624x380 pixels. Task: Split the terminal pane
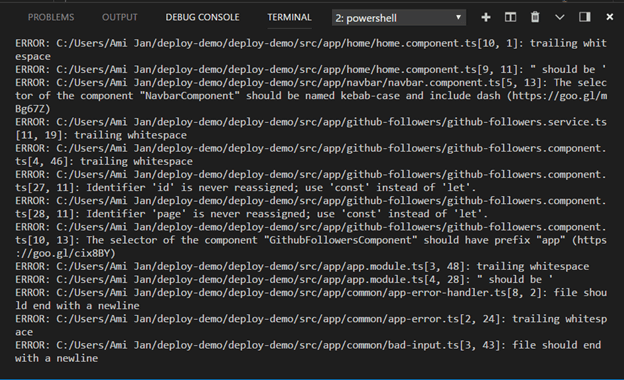pyautogui.click(x=510, y=17)
